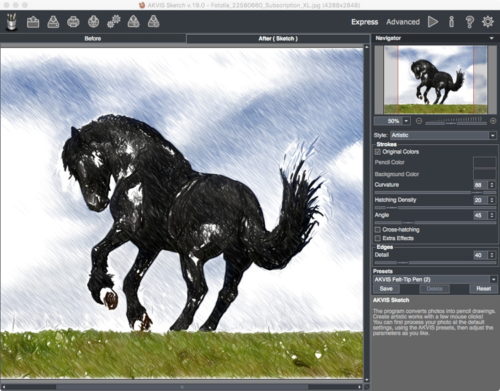
Task: Open help with the question mark icon
Action: pyautogui.click(x=469, y=22)
